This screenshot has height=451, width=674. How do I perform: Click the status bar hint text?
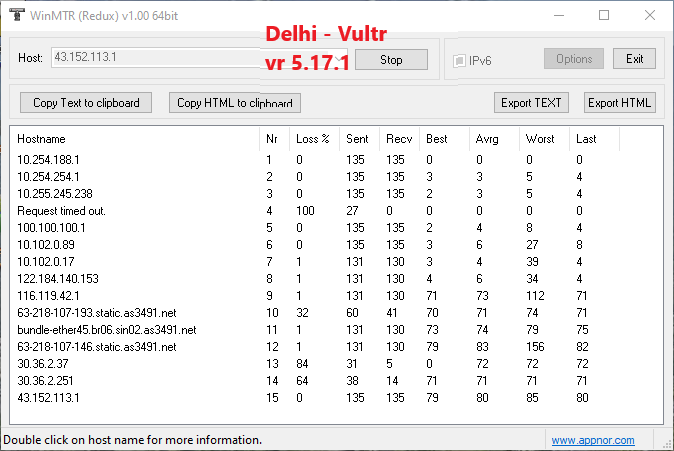[x=132, y=440]
